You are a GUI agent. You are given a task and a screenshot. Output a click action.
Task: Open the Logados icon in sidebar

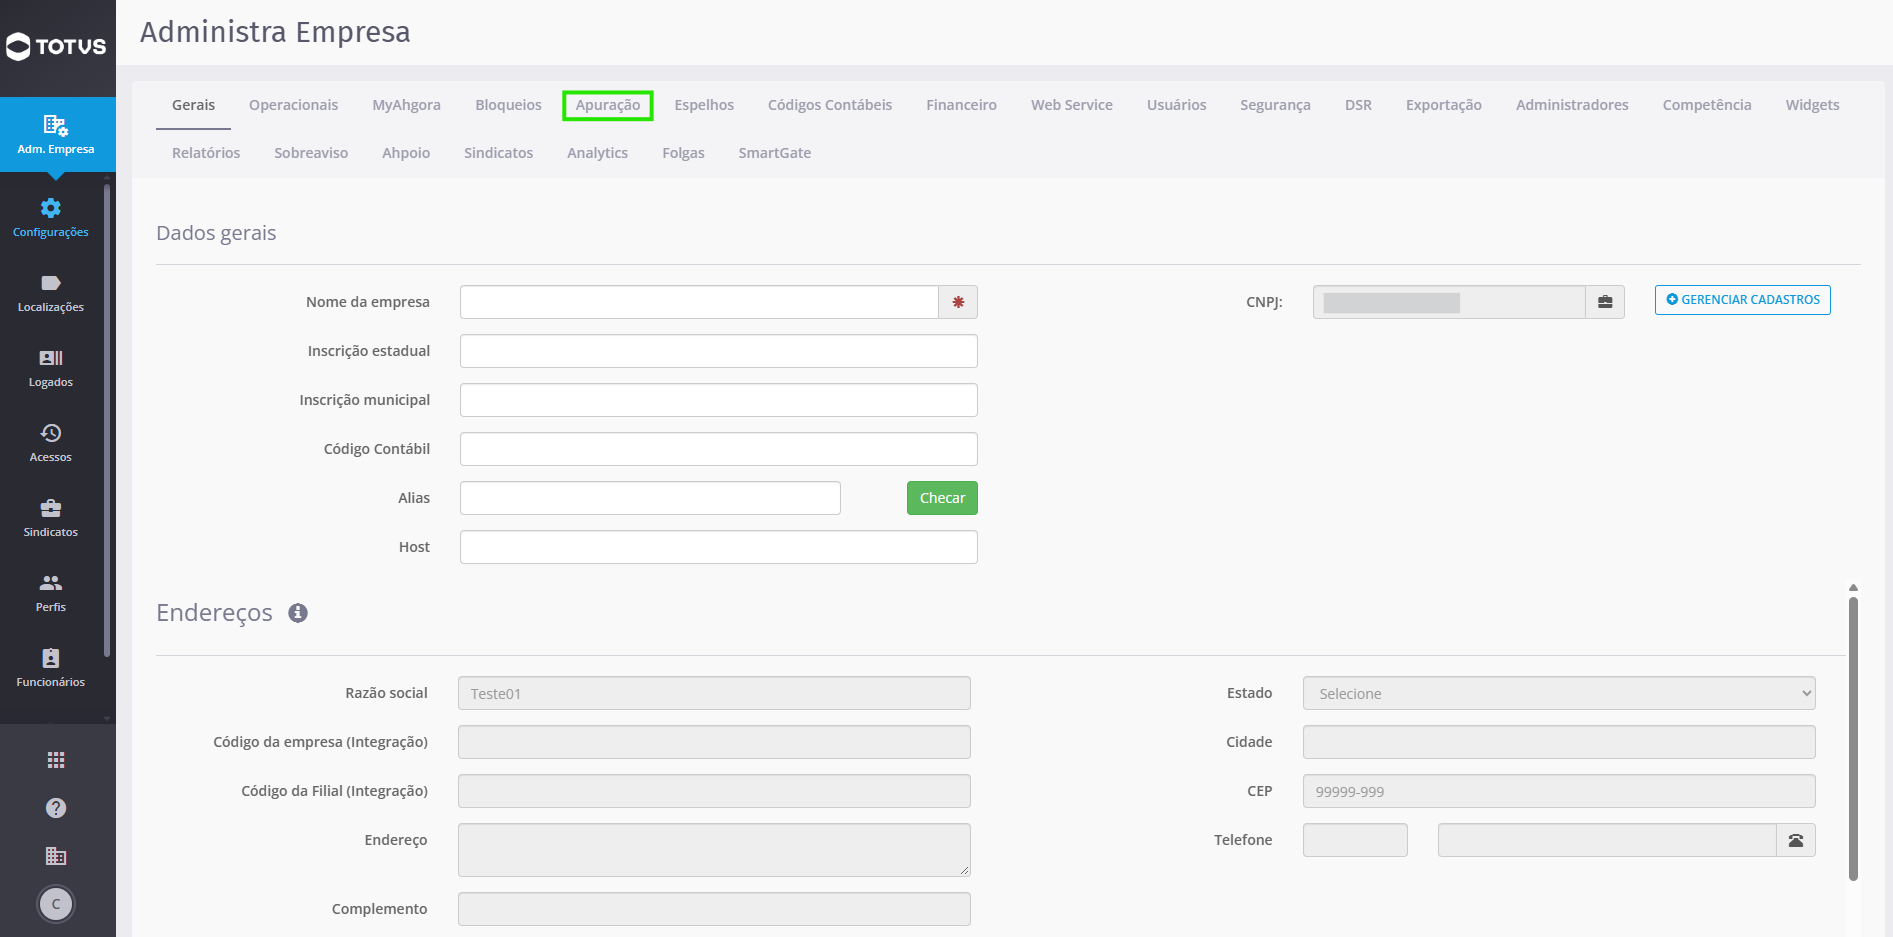point(51,358)
